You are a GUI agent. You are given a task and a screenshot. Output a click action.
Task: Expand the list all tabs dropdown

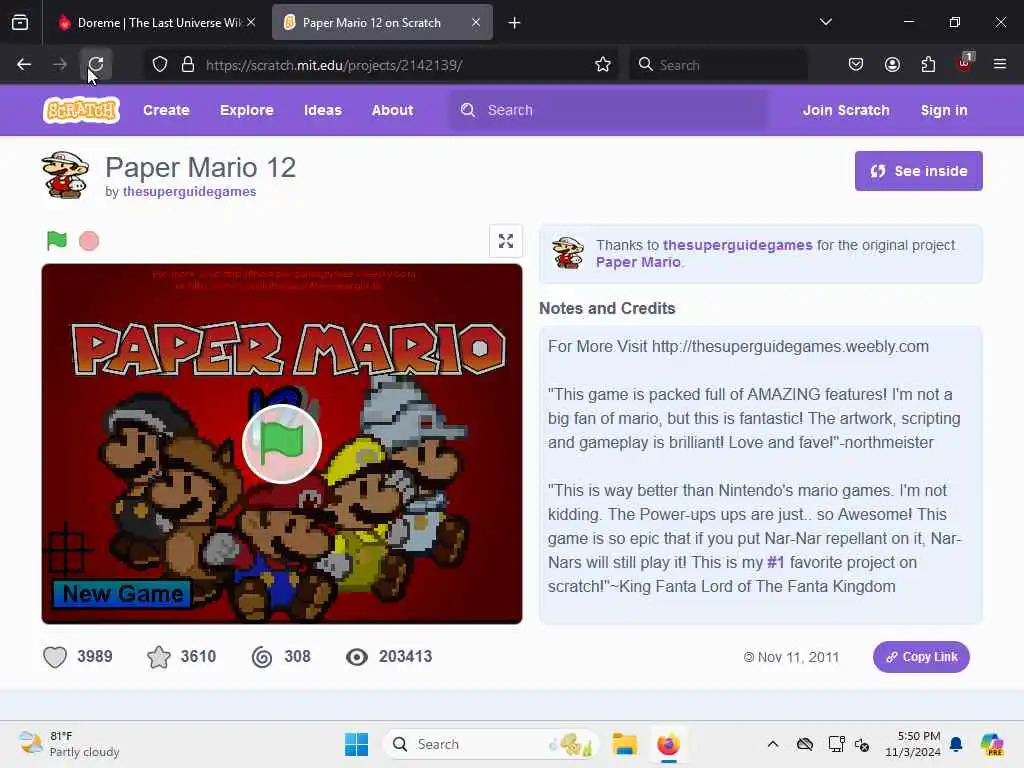pyautogui.click(x=825, y=22)
